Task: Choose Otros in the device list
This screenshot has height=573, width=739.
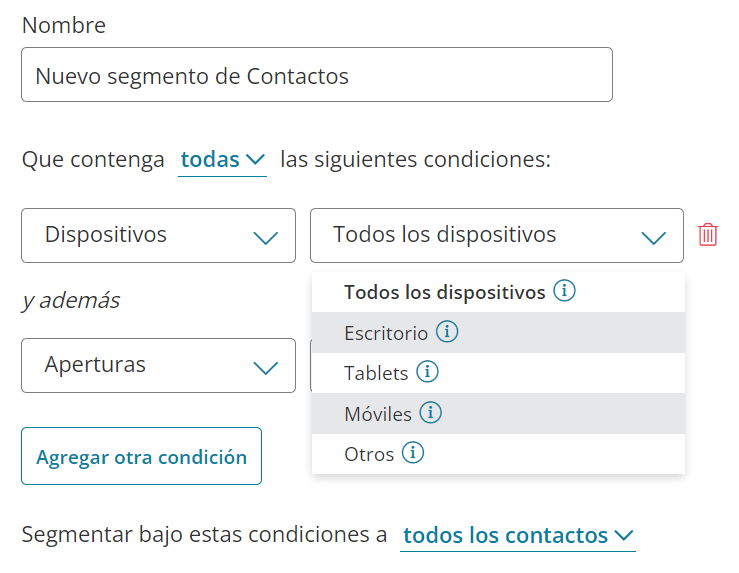Action: (x=369, y=454)
